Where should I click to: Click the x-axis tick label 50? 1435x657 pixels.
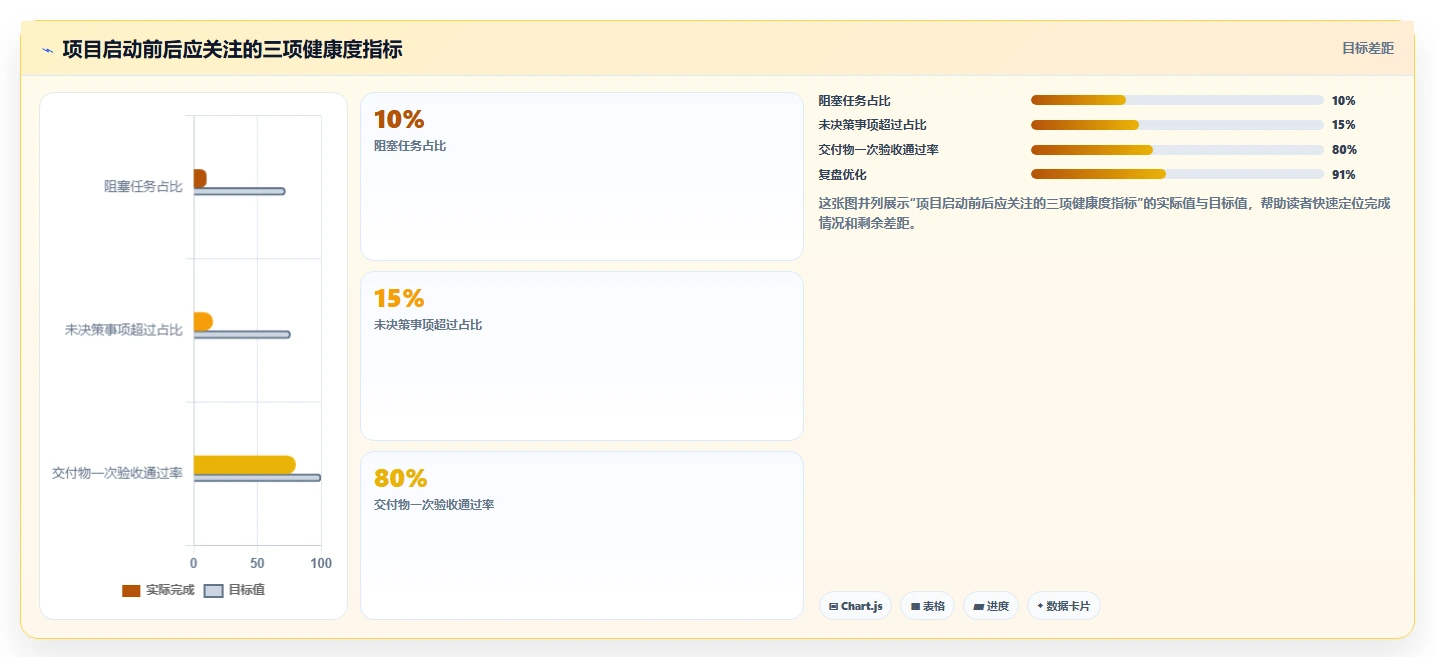tap(257, 564)
